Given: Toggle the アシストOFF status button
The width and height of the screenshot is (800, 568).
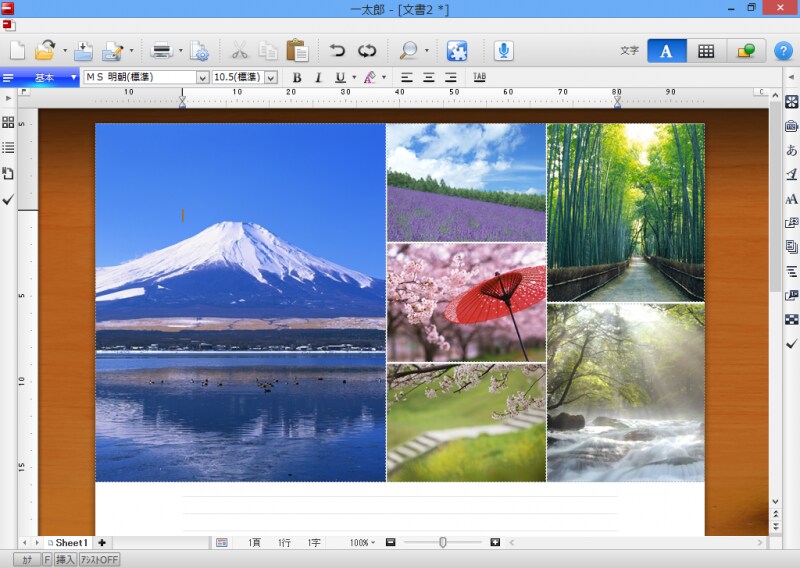Looking at the screenshot, I should [x=99, y=560].
